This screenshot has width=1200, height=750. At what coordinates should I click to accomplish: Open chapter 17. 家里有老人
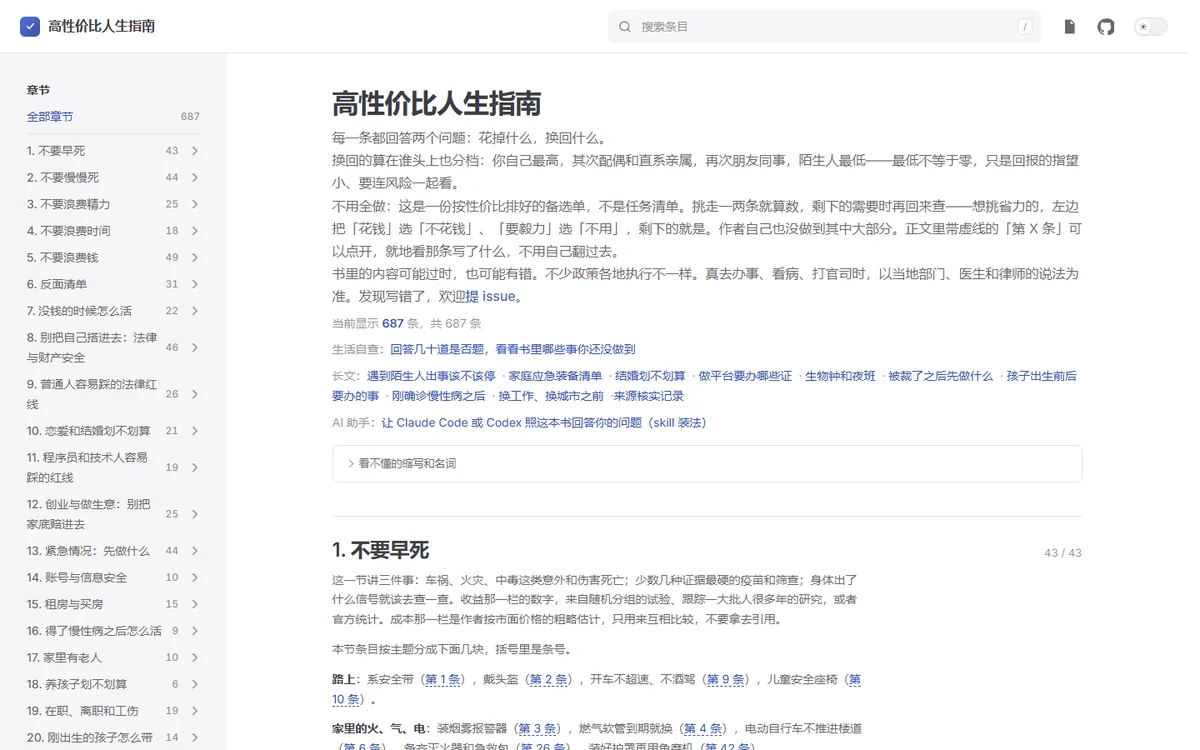[x=64, y=658]
